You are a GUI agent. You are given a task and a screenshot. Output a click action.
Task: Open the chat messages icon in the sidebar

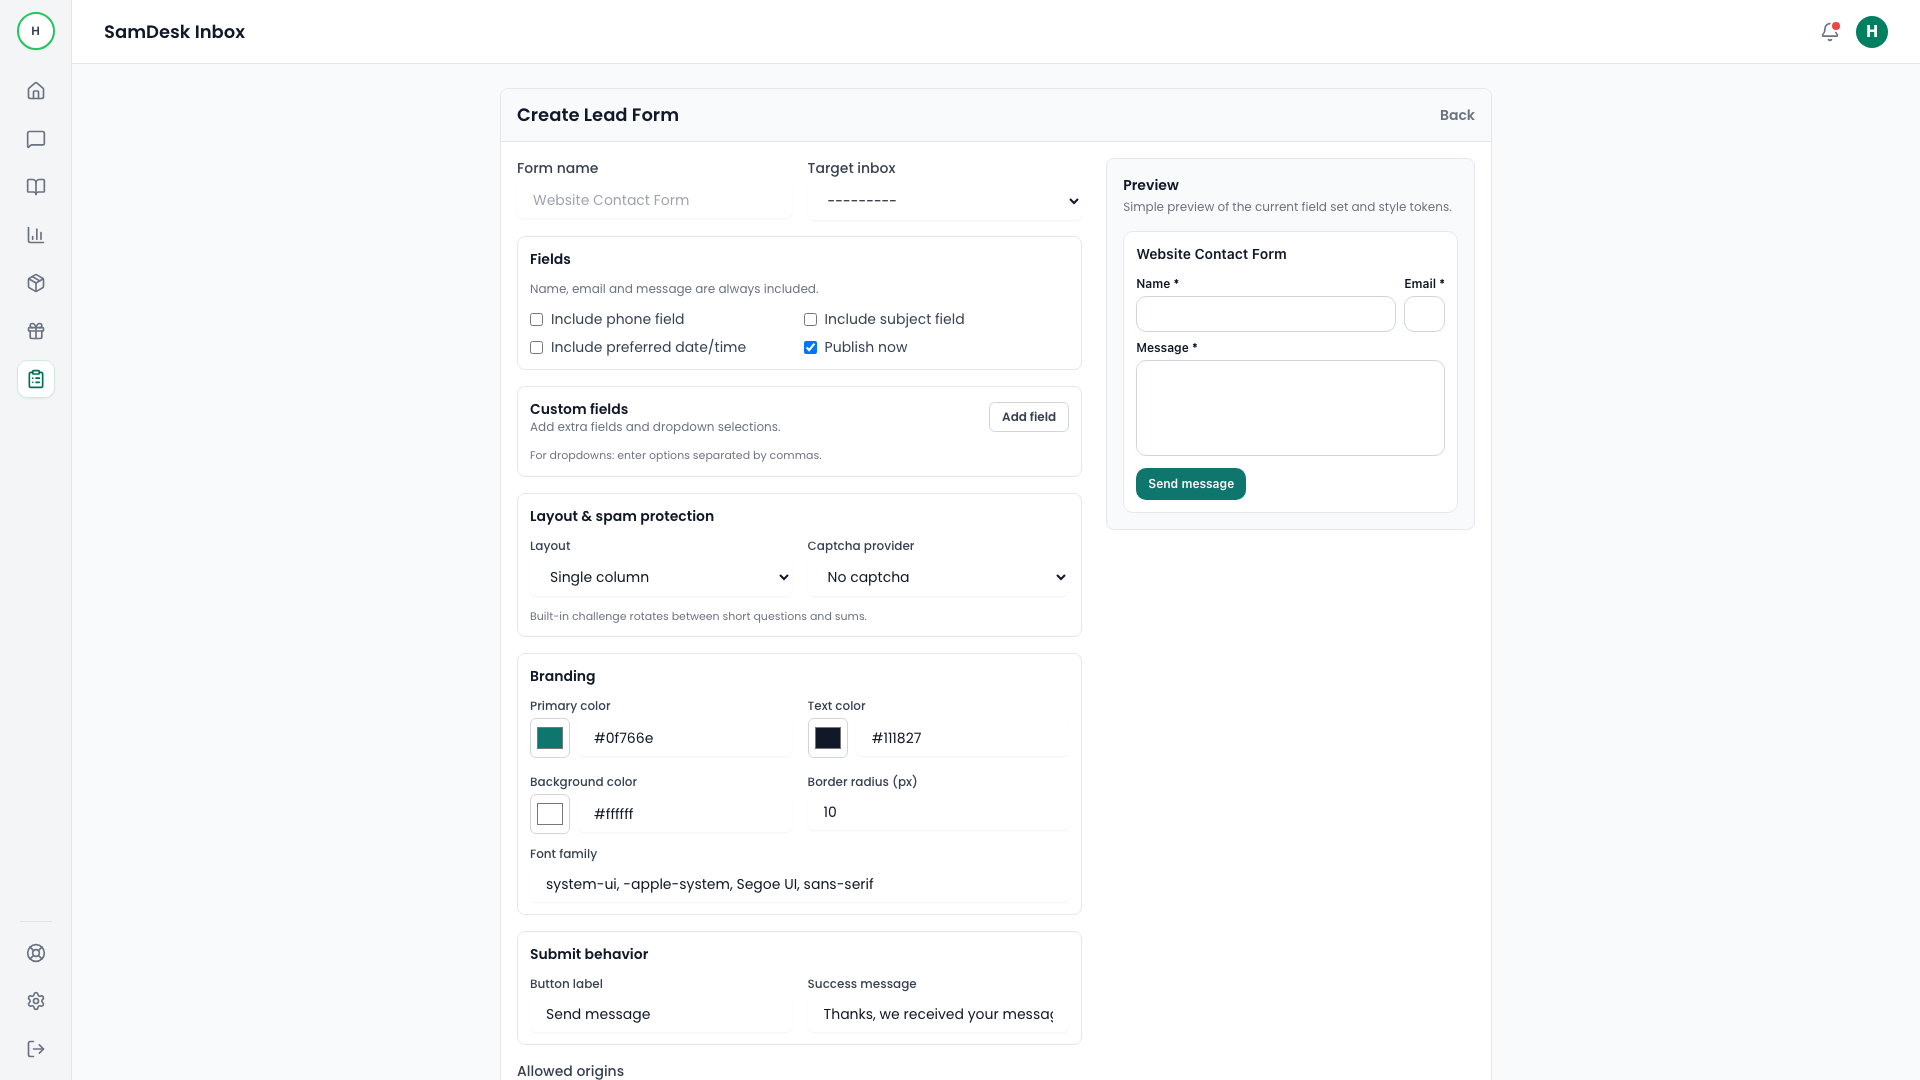[36, 139]
